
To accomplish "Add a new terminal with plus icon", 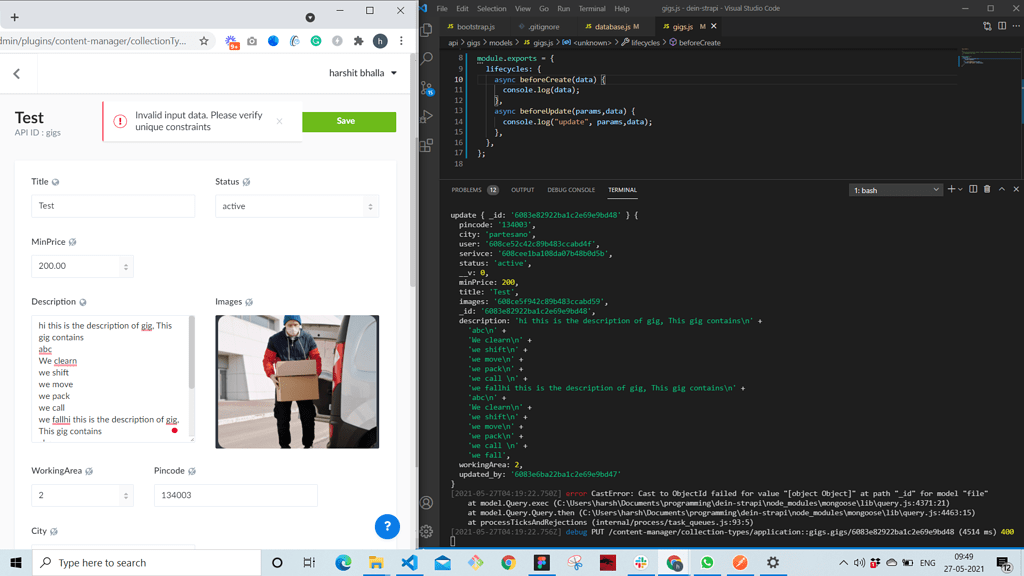I will 952,189.
